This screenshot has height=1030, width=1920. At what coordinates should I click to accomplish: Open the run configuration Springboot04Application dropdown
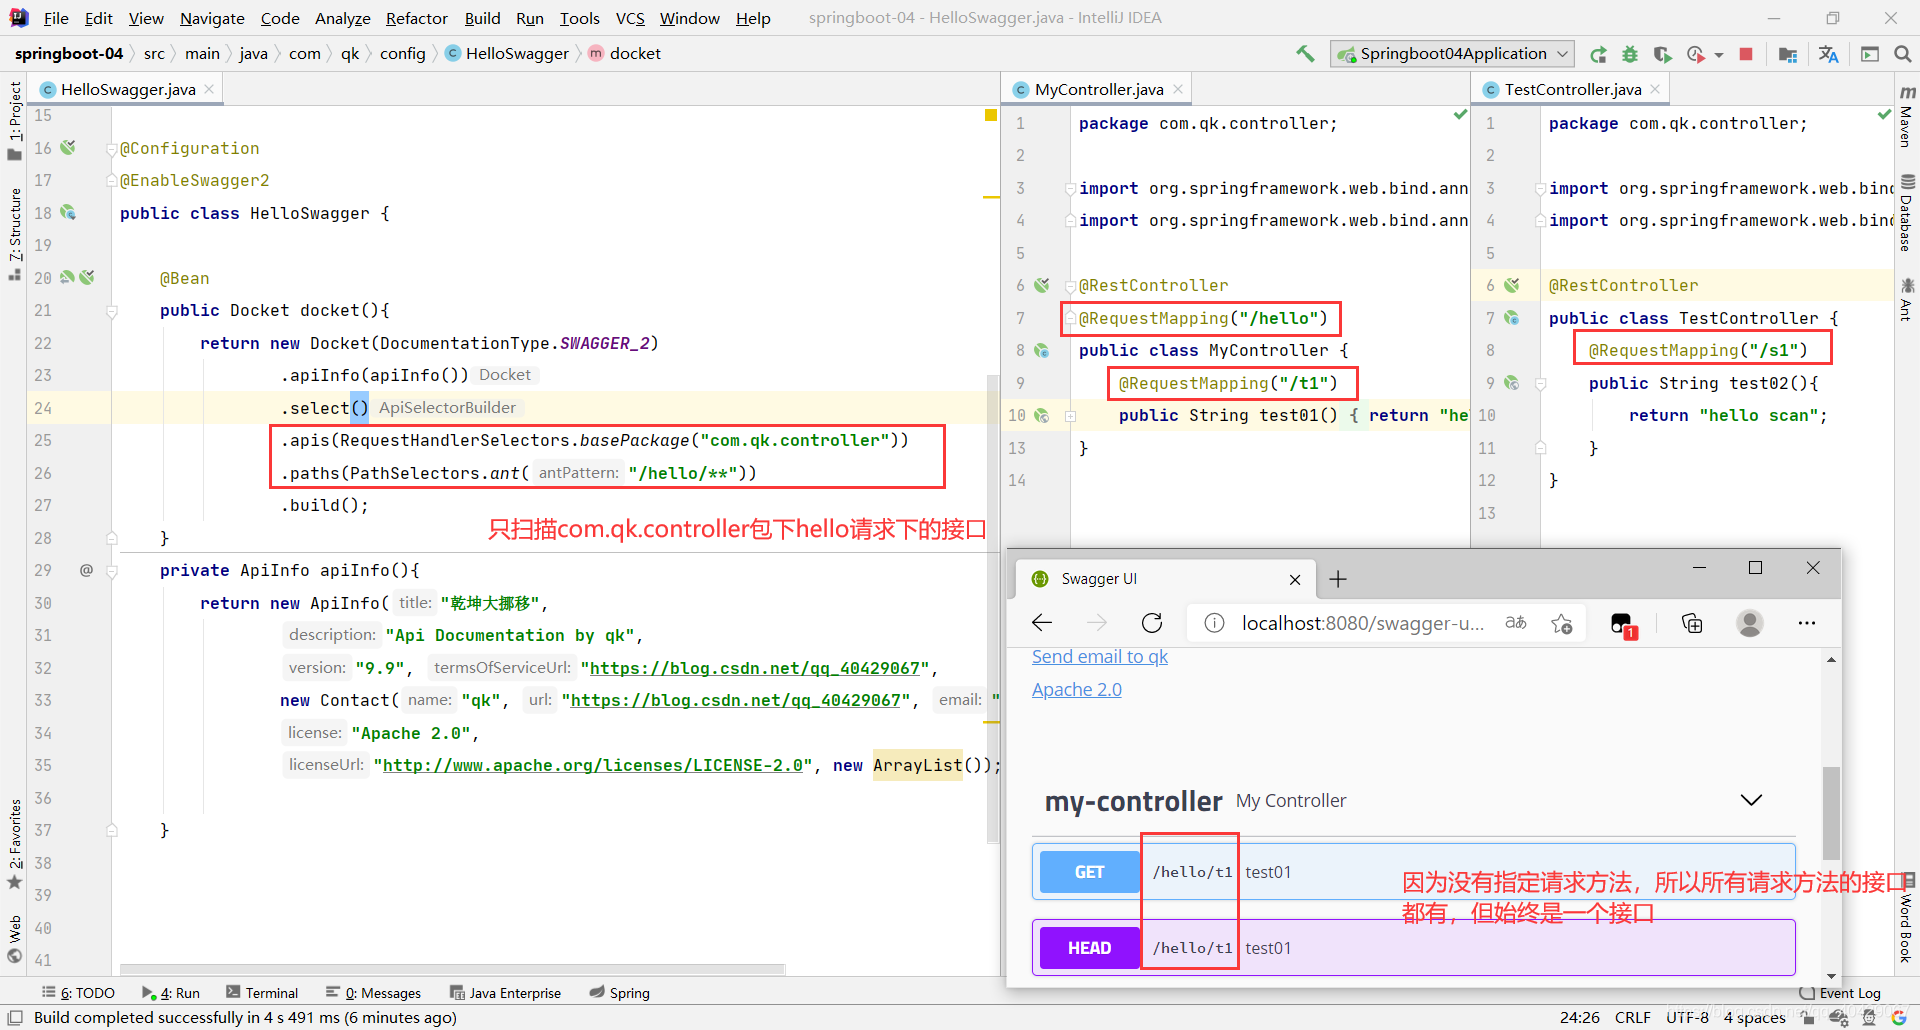[x=1452, y=54]
